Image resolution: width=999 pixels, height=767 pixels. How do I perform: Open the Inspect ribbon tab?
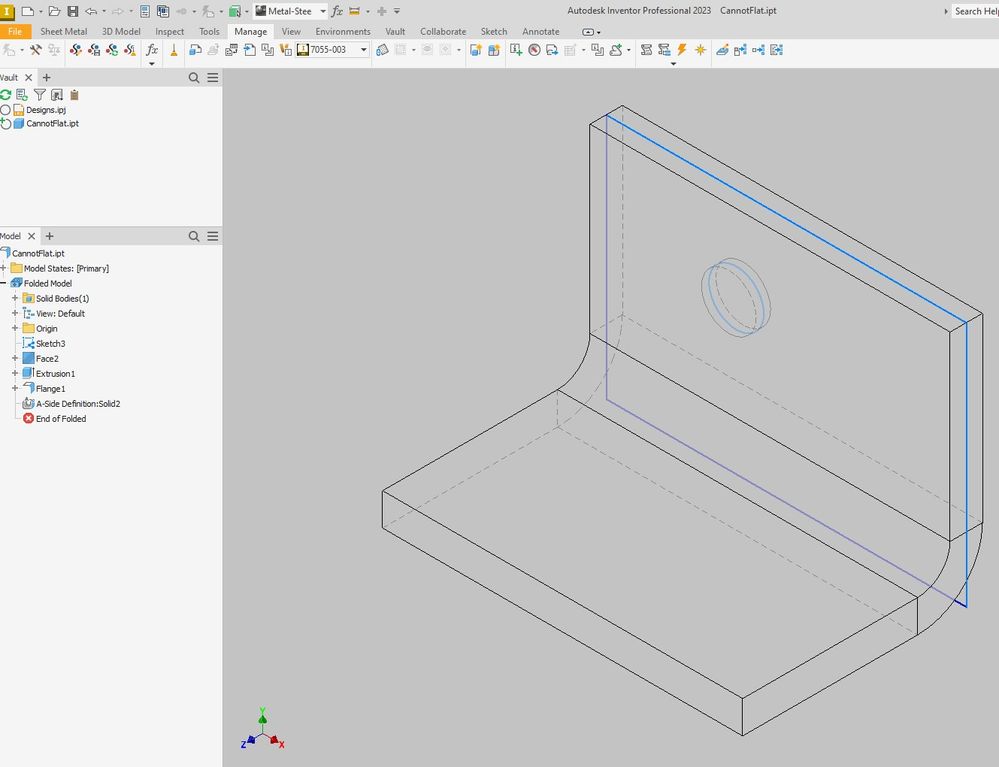pyautogui.click(x=169, y=31)
